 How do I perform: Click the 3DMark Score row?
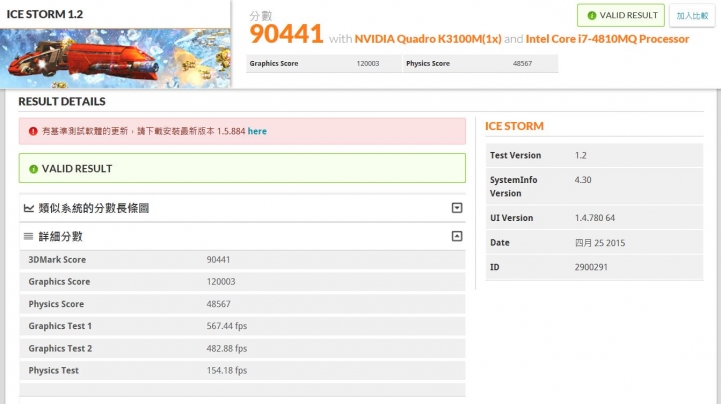click(x=242, y=260)
